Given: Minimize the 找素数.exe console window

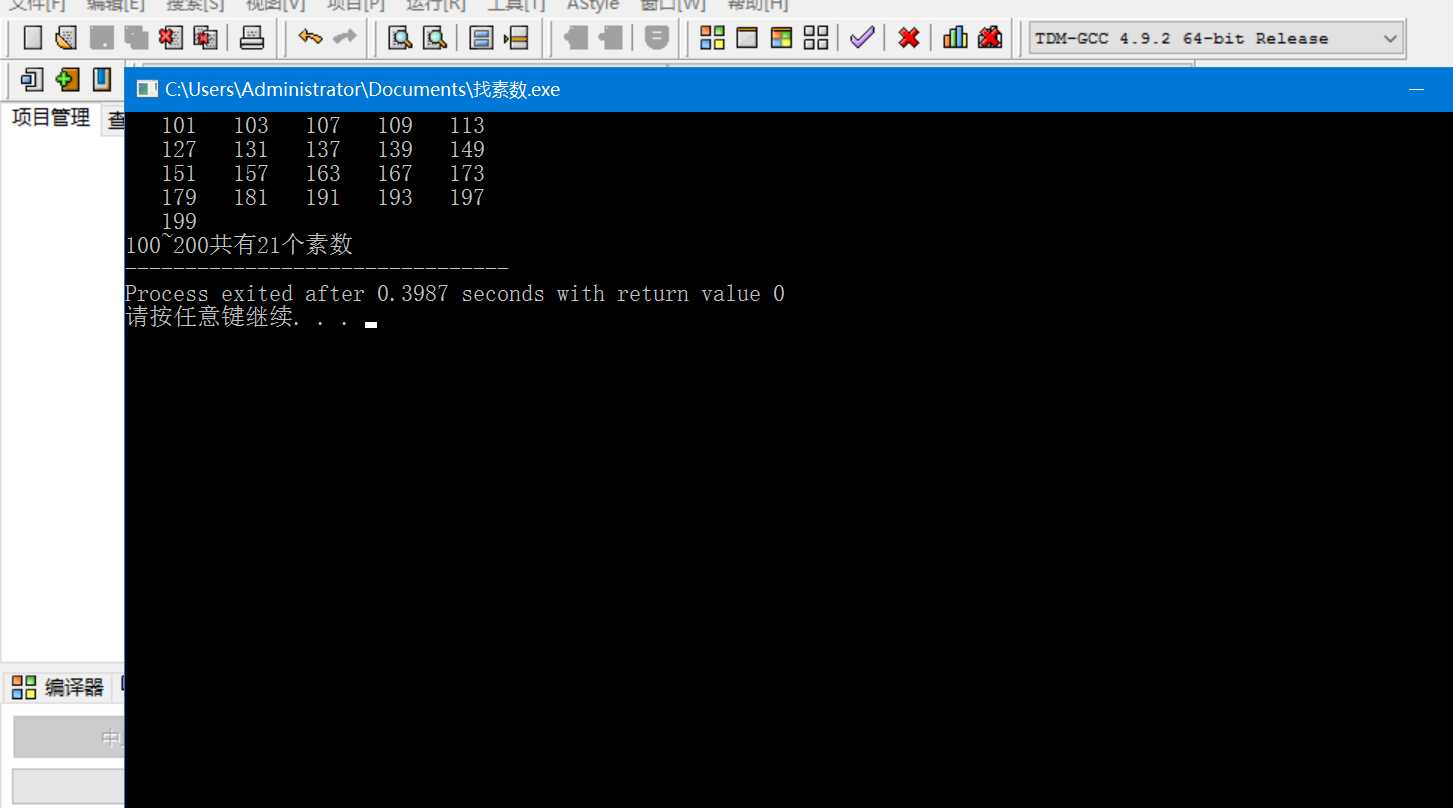Looking at the screenshot, I should point(1415,89).
